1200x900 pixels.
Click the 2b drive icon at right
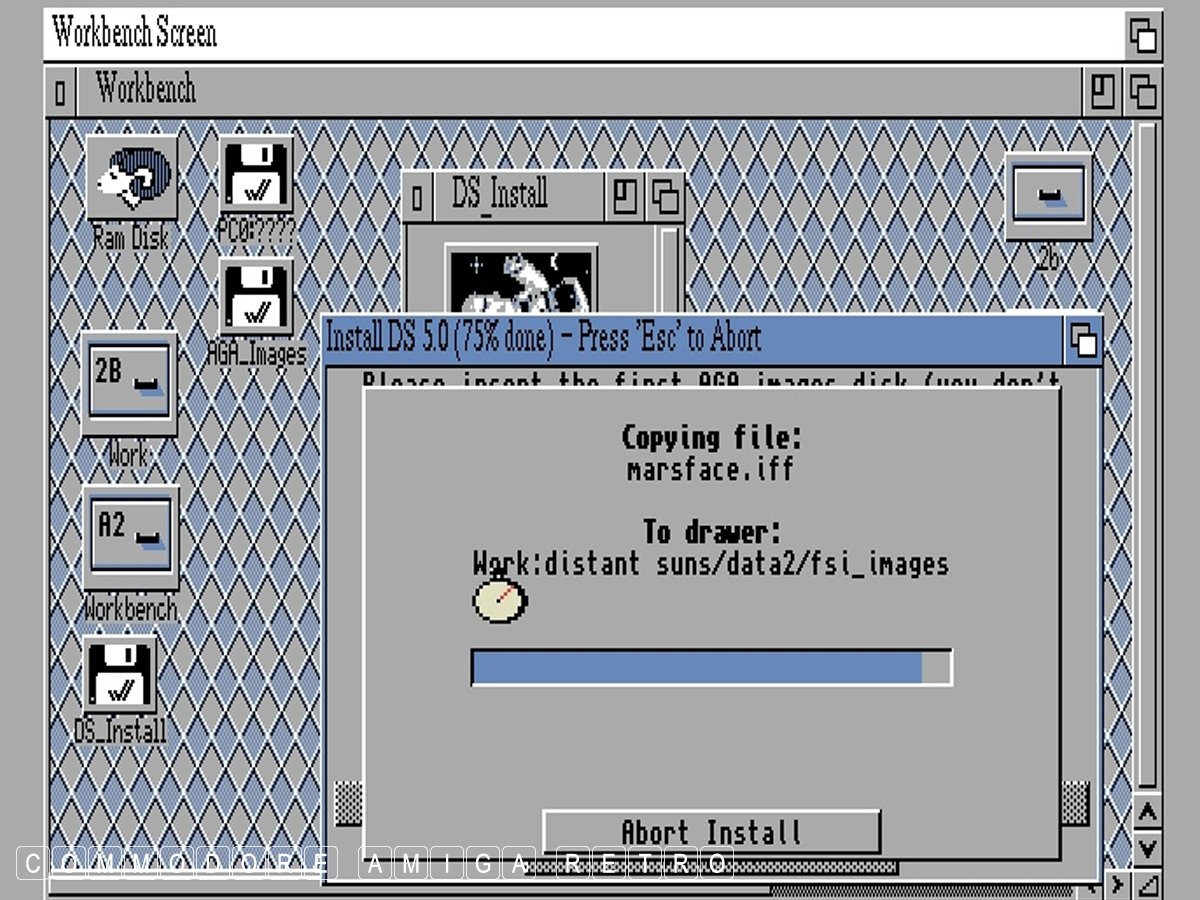pyautogui.click(x=1047, y=196)
